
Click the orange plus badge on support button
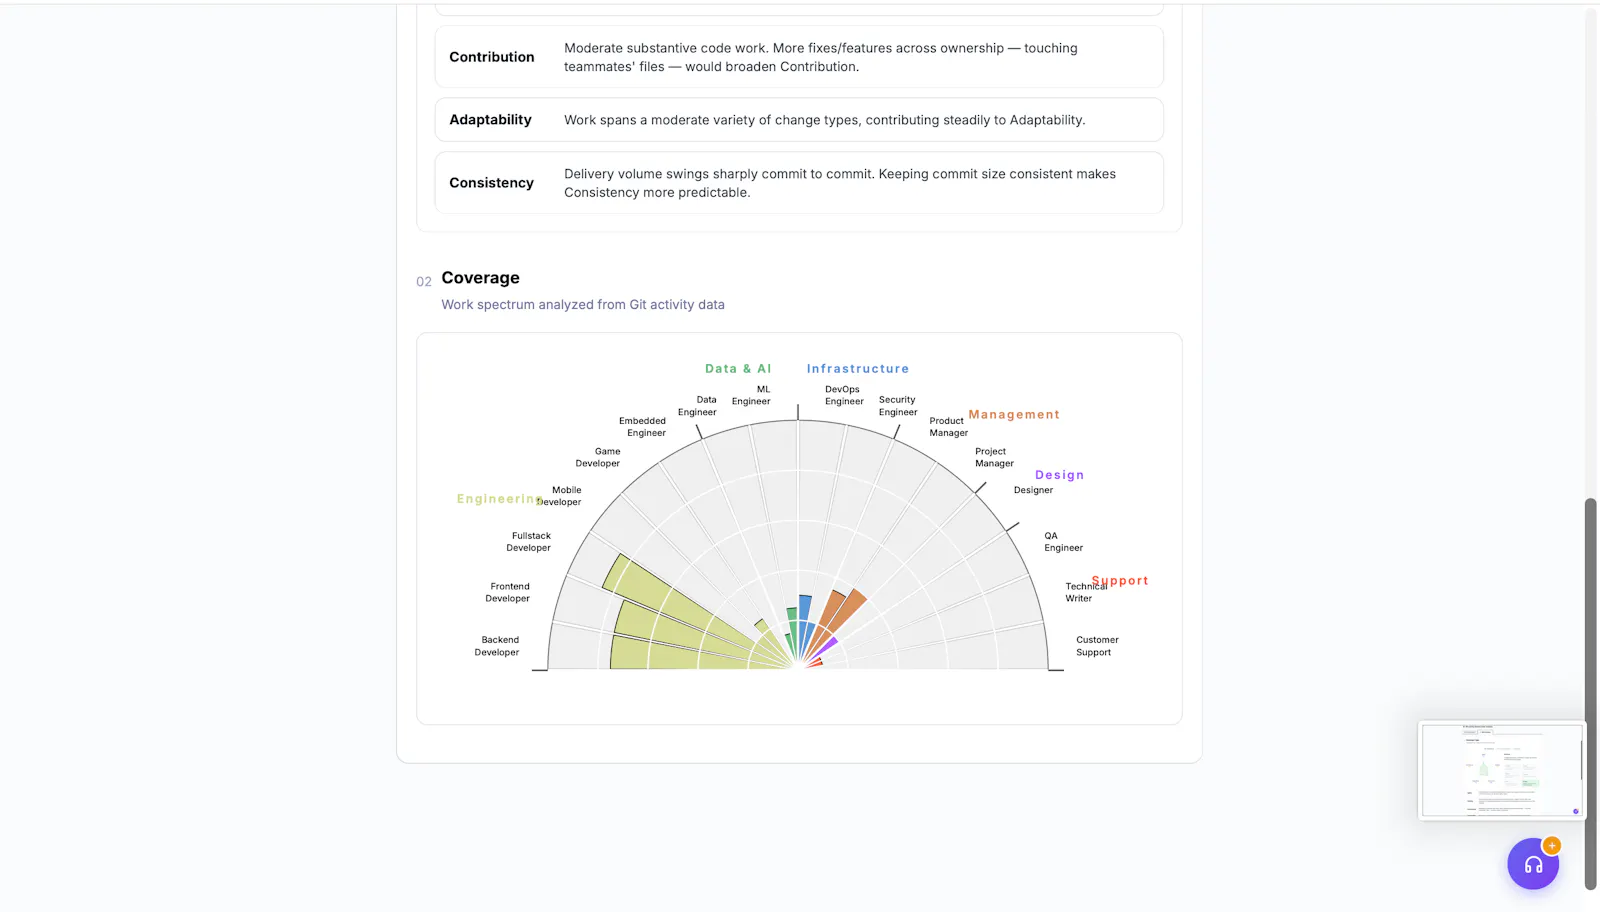pyautogui.click(x=1552, y=846)
